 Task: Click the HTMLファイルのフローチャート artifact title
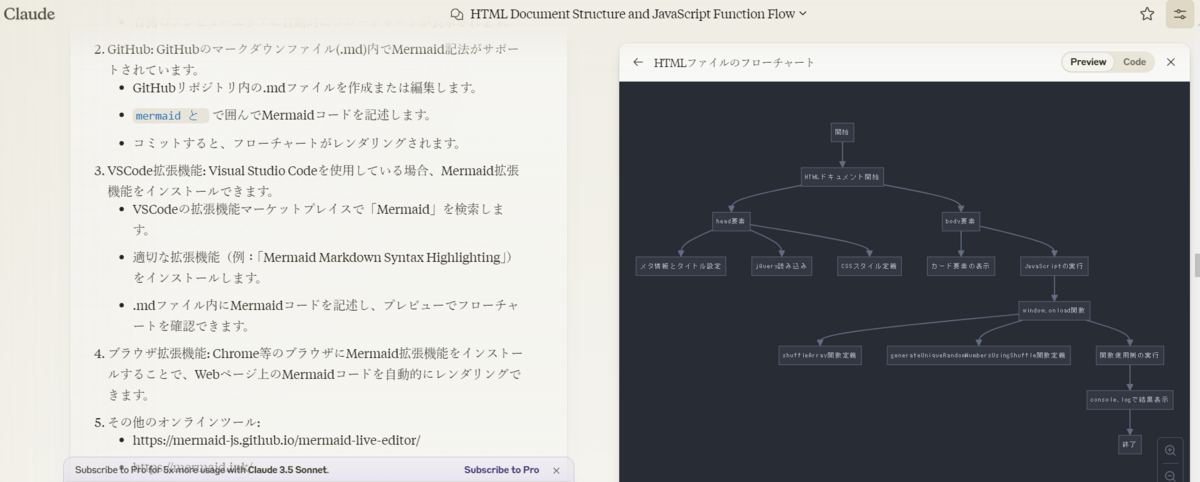click(x=734, y=62)
